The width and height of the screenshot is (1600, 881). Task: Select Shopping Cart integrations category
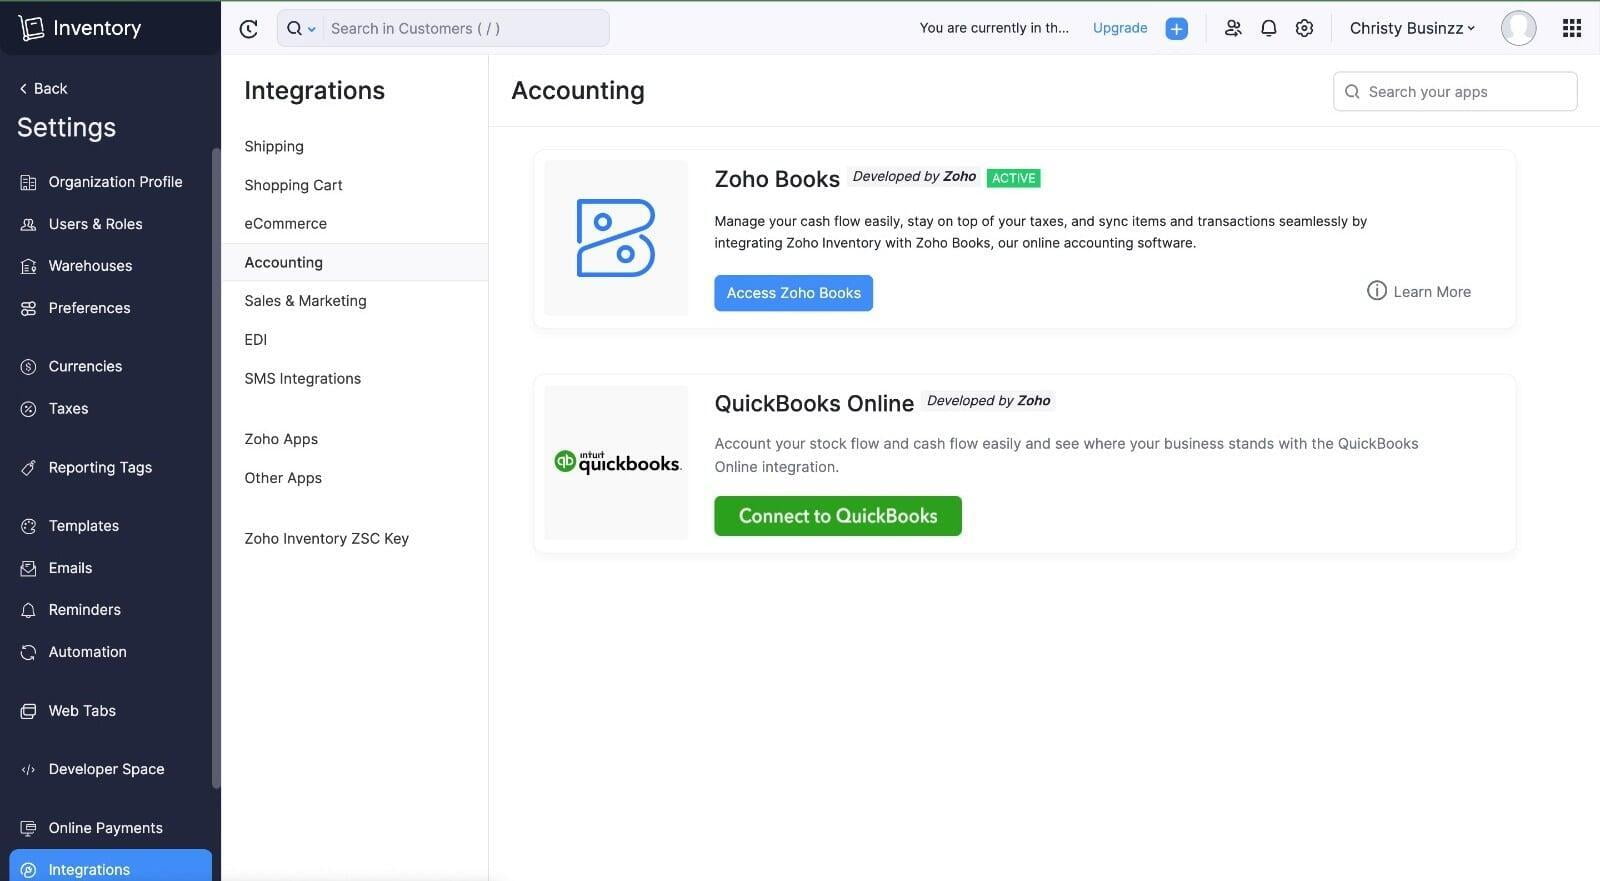[x=293, y=185]
